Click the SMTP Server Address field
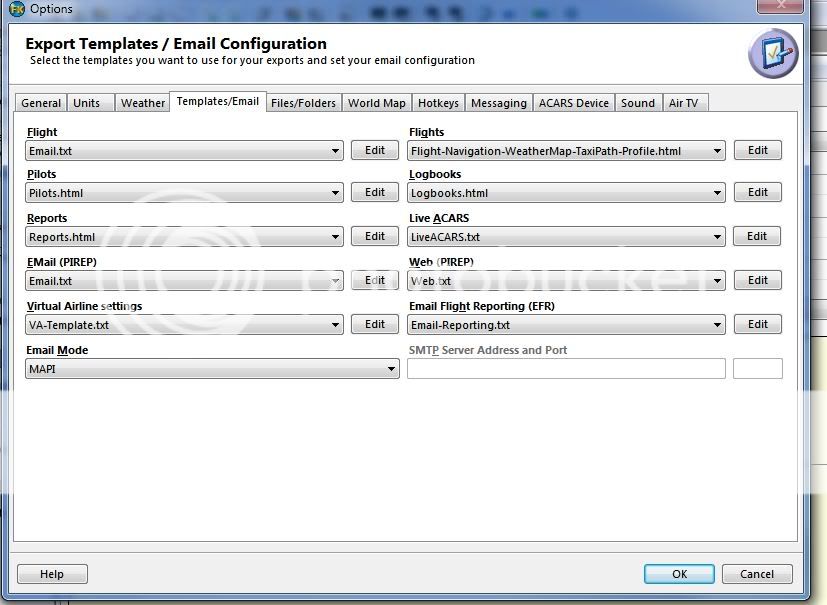 [x=566, y=369]
